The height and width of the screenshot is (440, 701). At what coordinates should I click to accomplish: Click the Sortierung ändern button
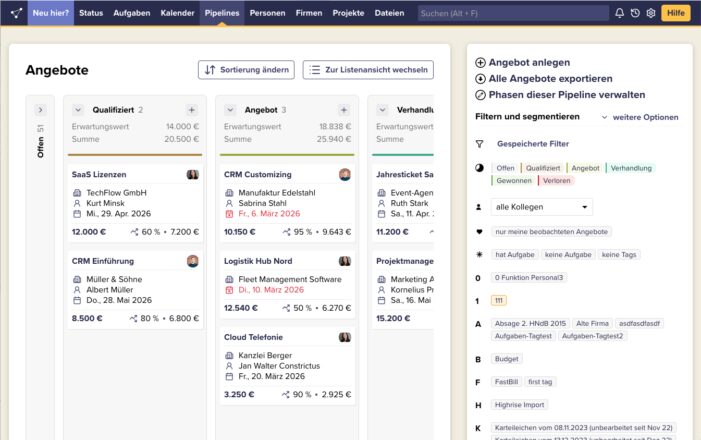pyautogui.click(x=246, y=70)
